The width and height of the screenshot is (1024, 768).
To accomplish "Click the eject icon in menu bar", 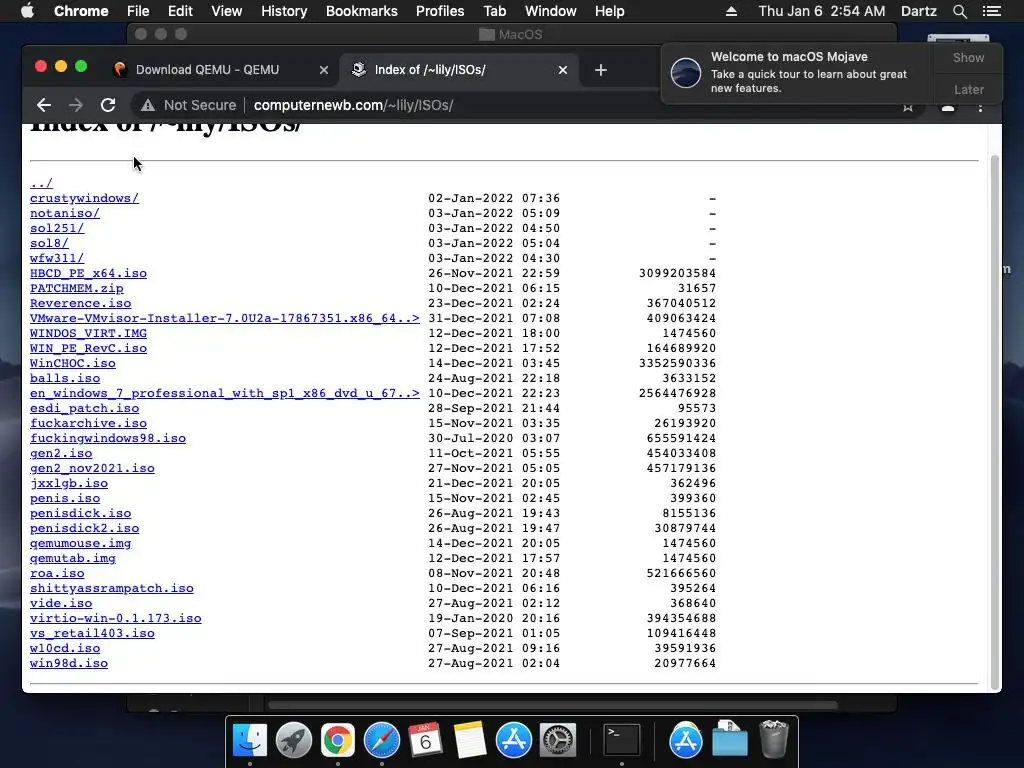I will pos(731,11).
